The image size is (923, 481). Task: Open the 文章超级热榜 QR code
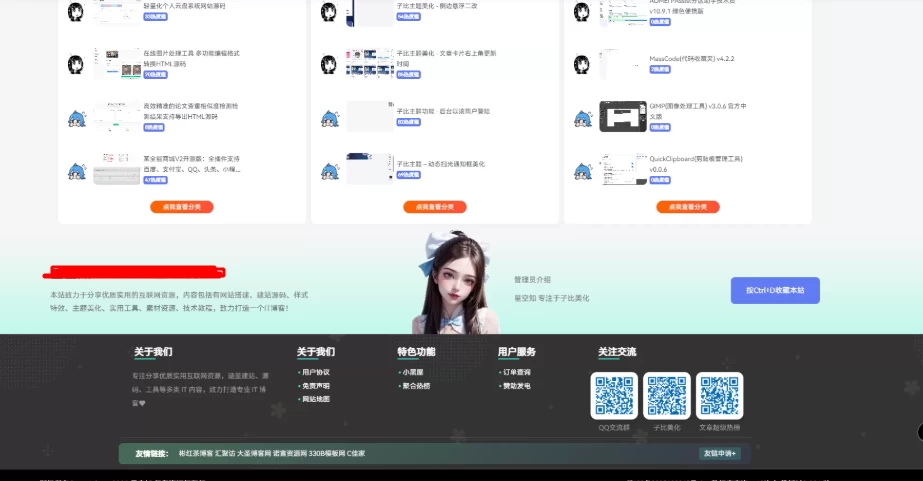(x=719, y=396)
